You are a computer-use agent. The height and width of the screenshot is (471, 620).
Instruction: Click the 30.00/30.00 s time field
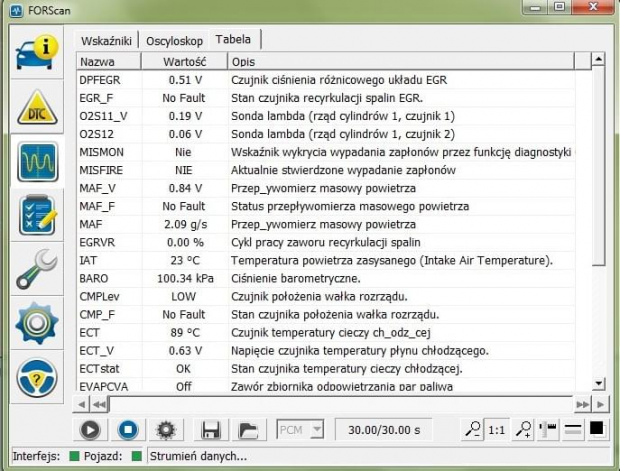point(384,430)
